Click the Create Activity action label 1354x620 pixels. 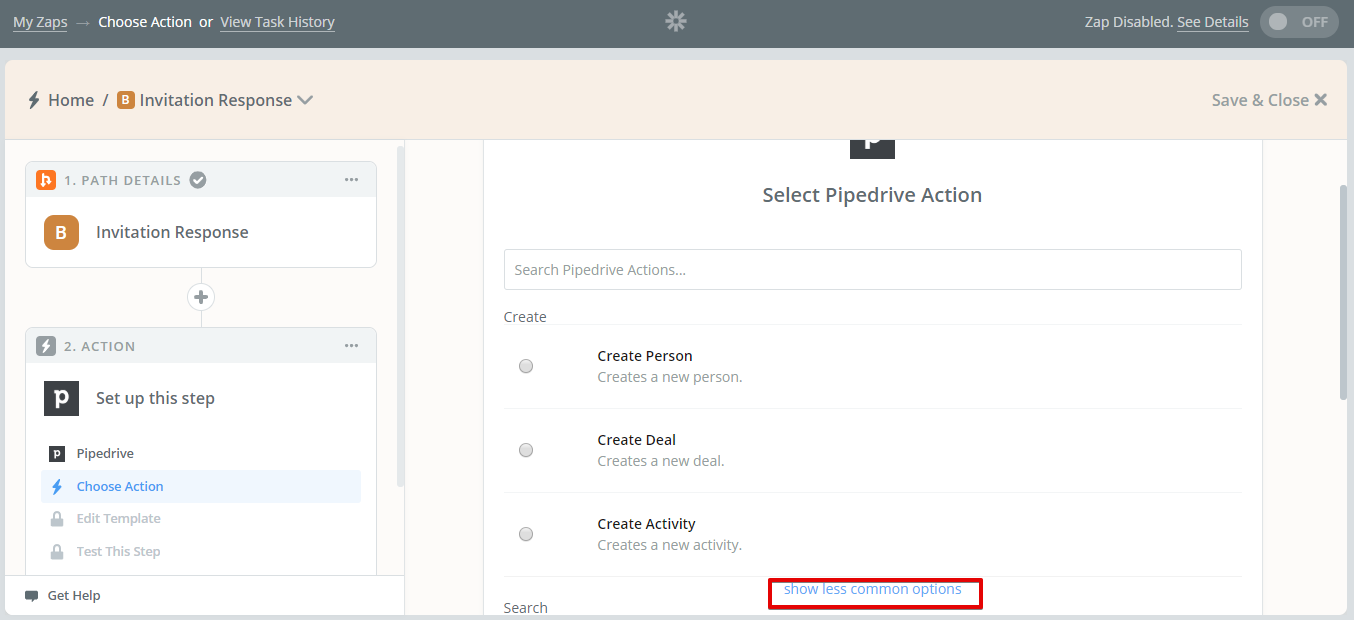[647, 524]
